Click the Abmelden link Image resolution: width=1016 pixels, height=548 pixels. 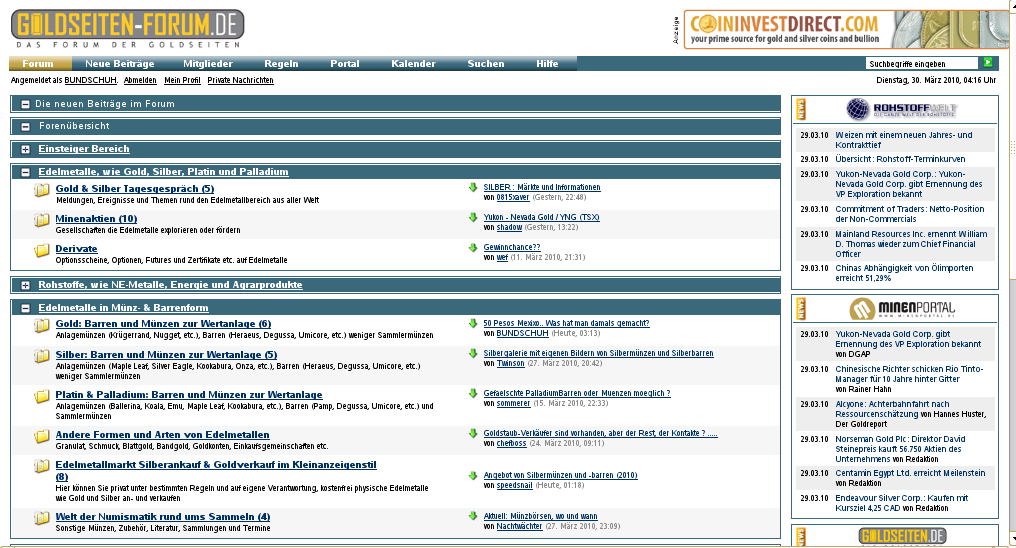pos(140,80)
